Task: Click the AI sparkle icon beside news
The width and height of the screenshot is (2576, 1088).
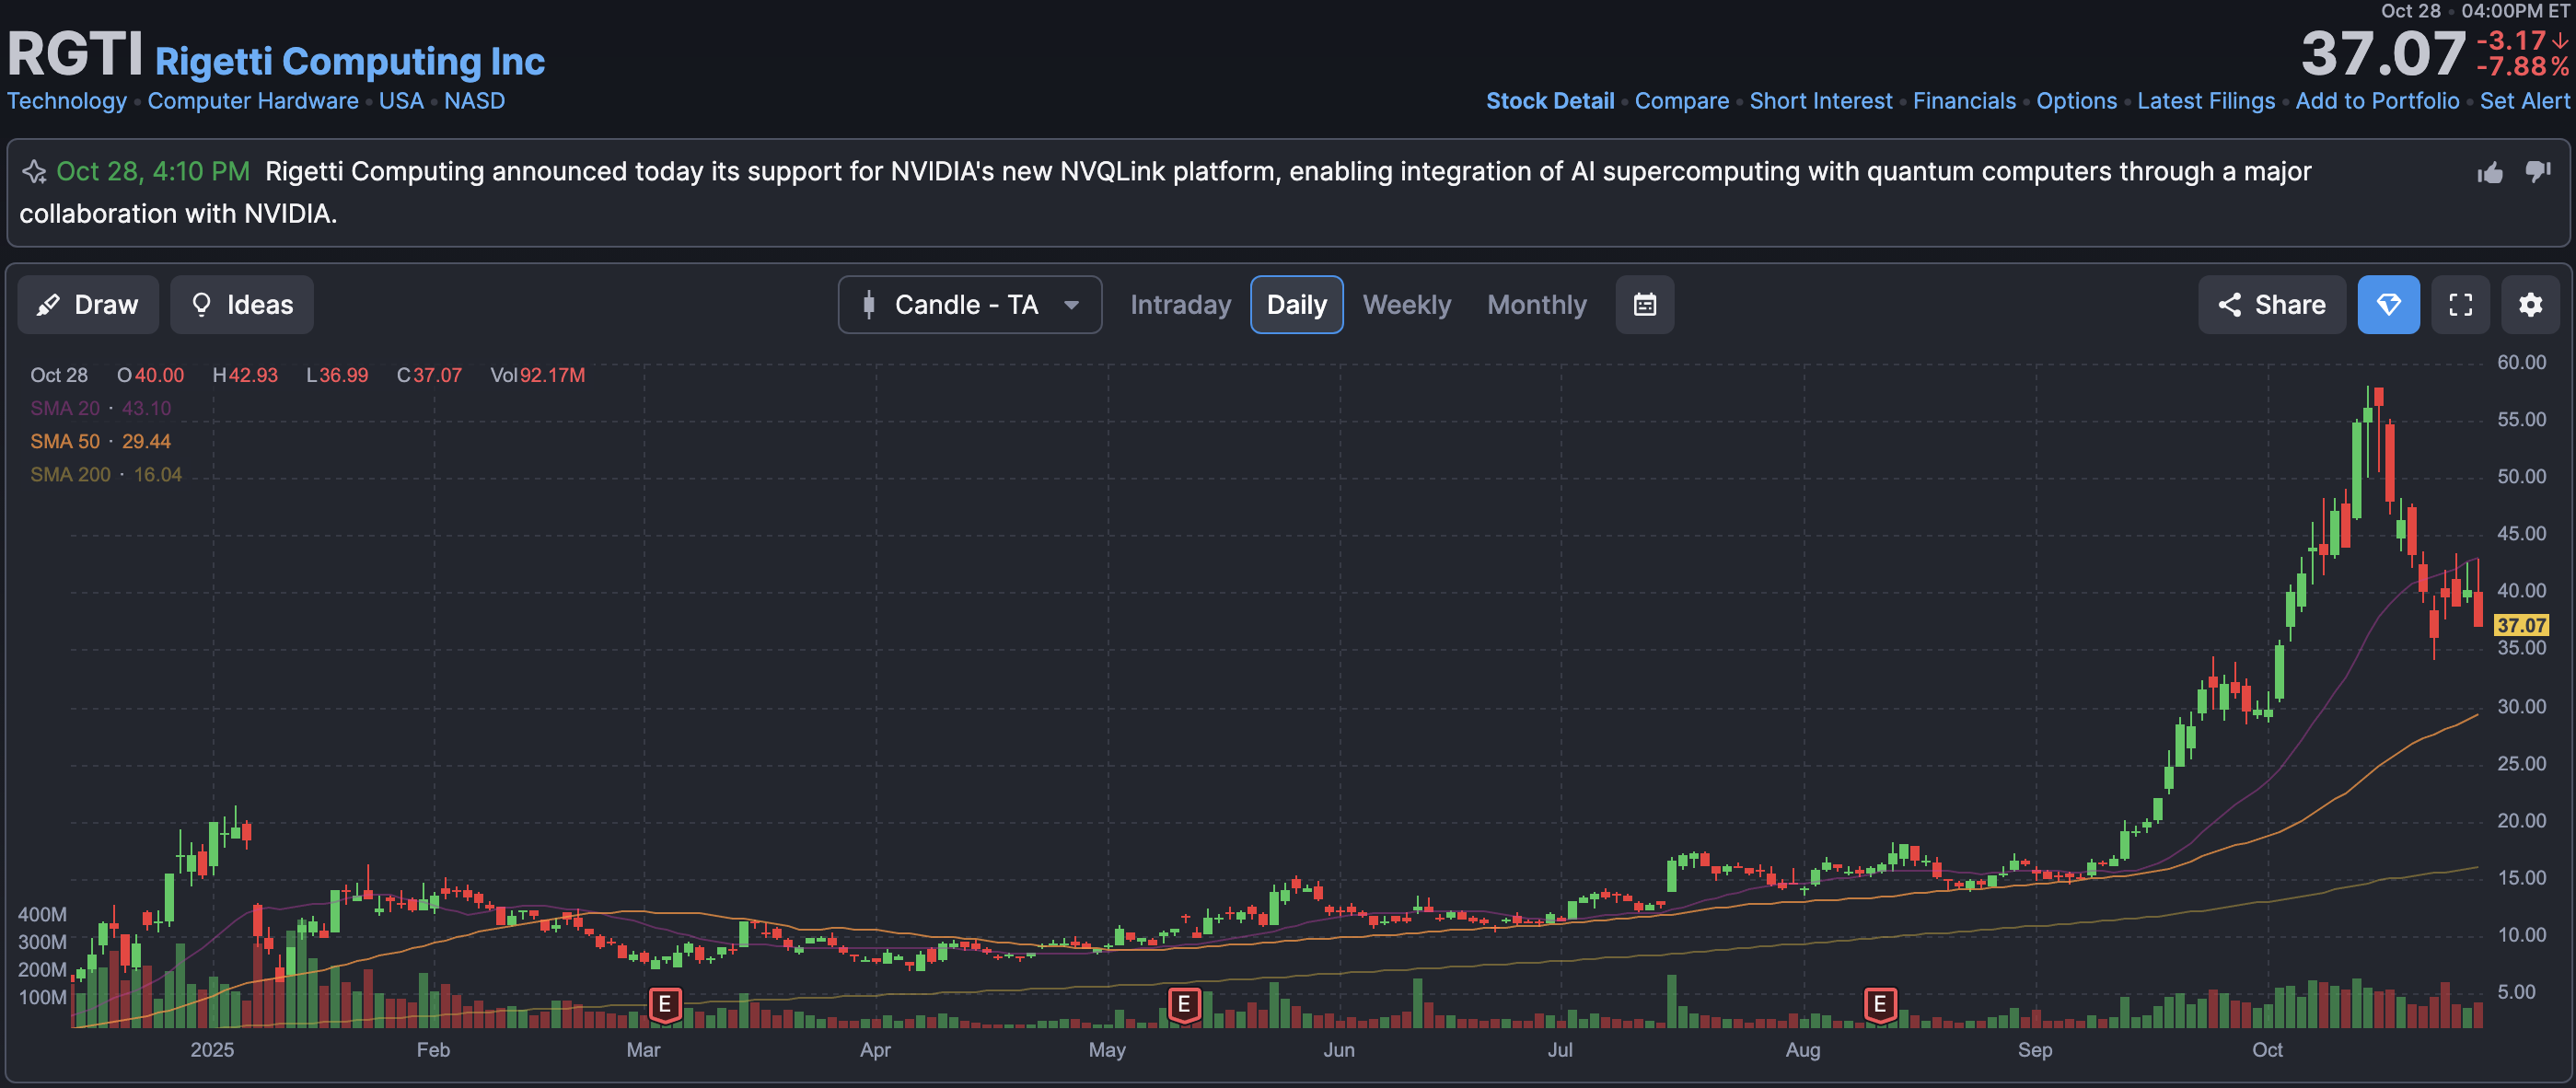Action: tap(34, 172)
